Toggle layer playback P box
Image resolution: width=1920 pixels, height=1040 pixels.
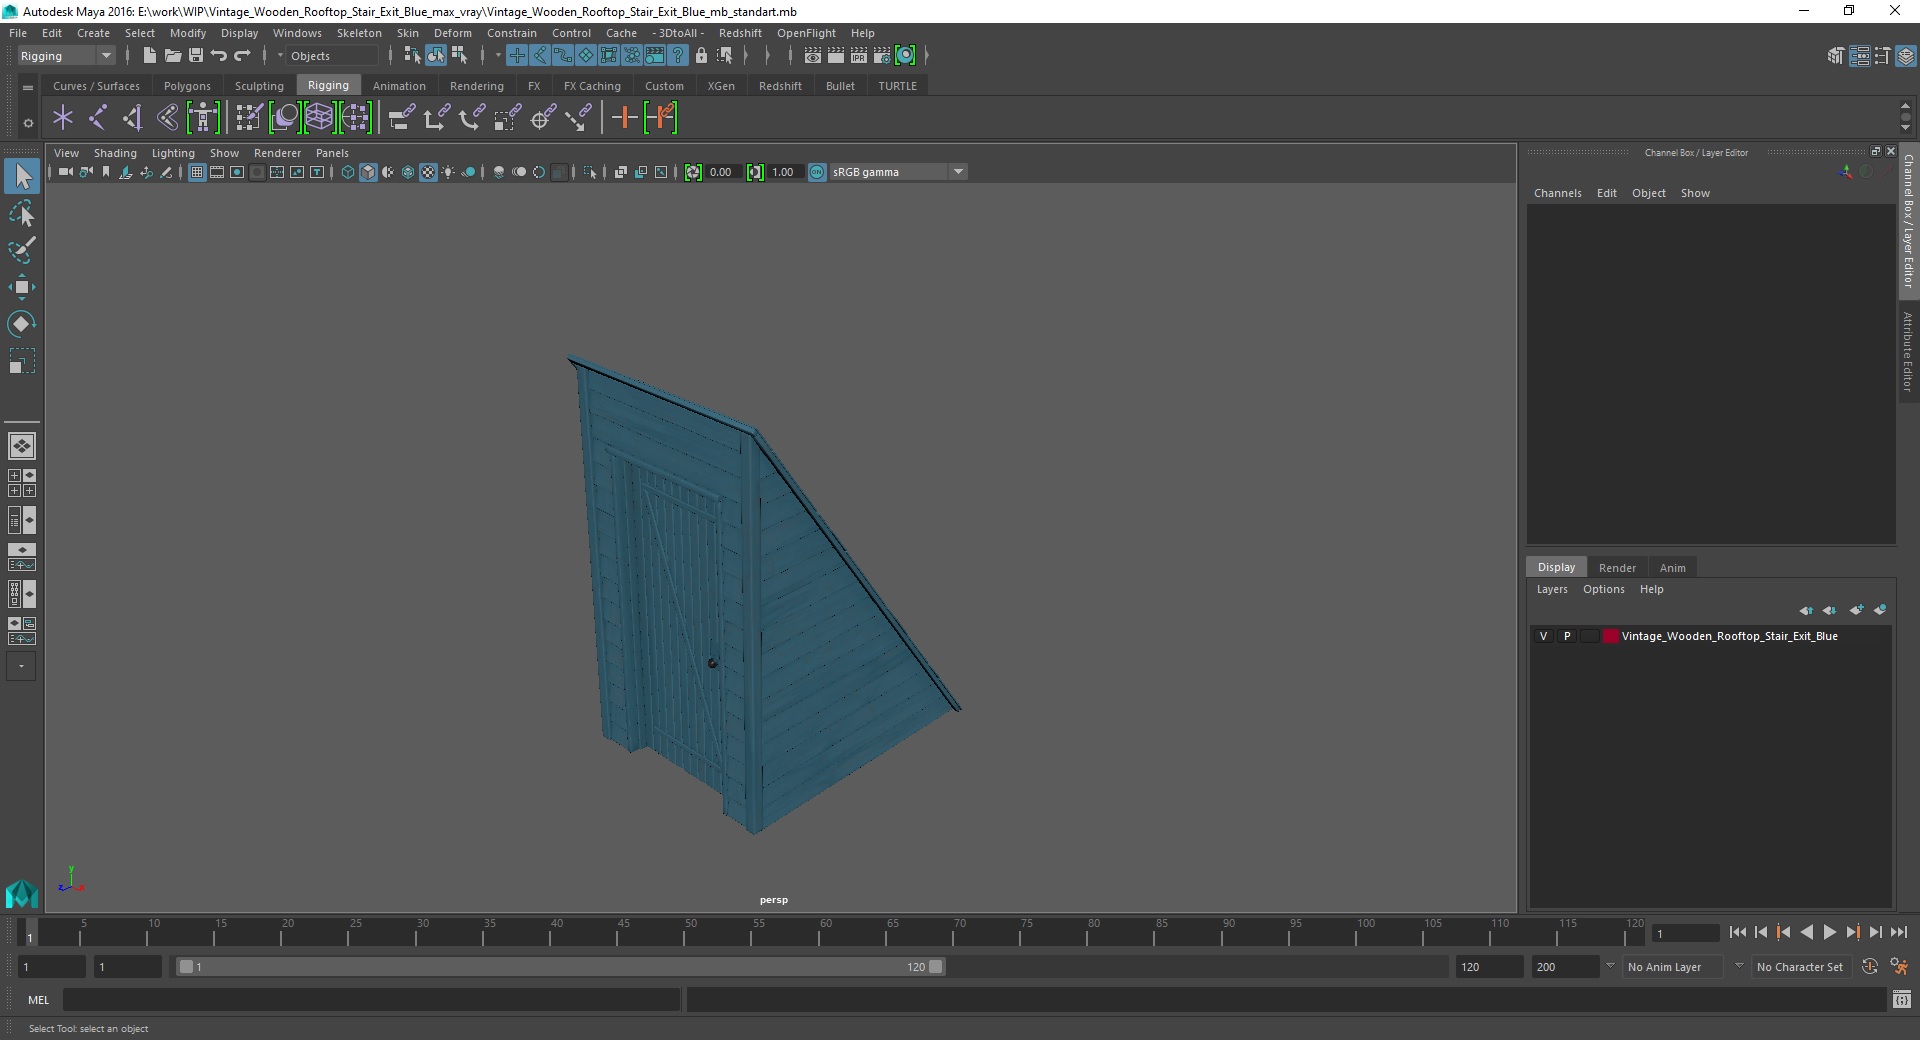click(x=1567, y=636)
